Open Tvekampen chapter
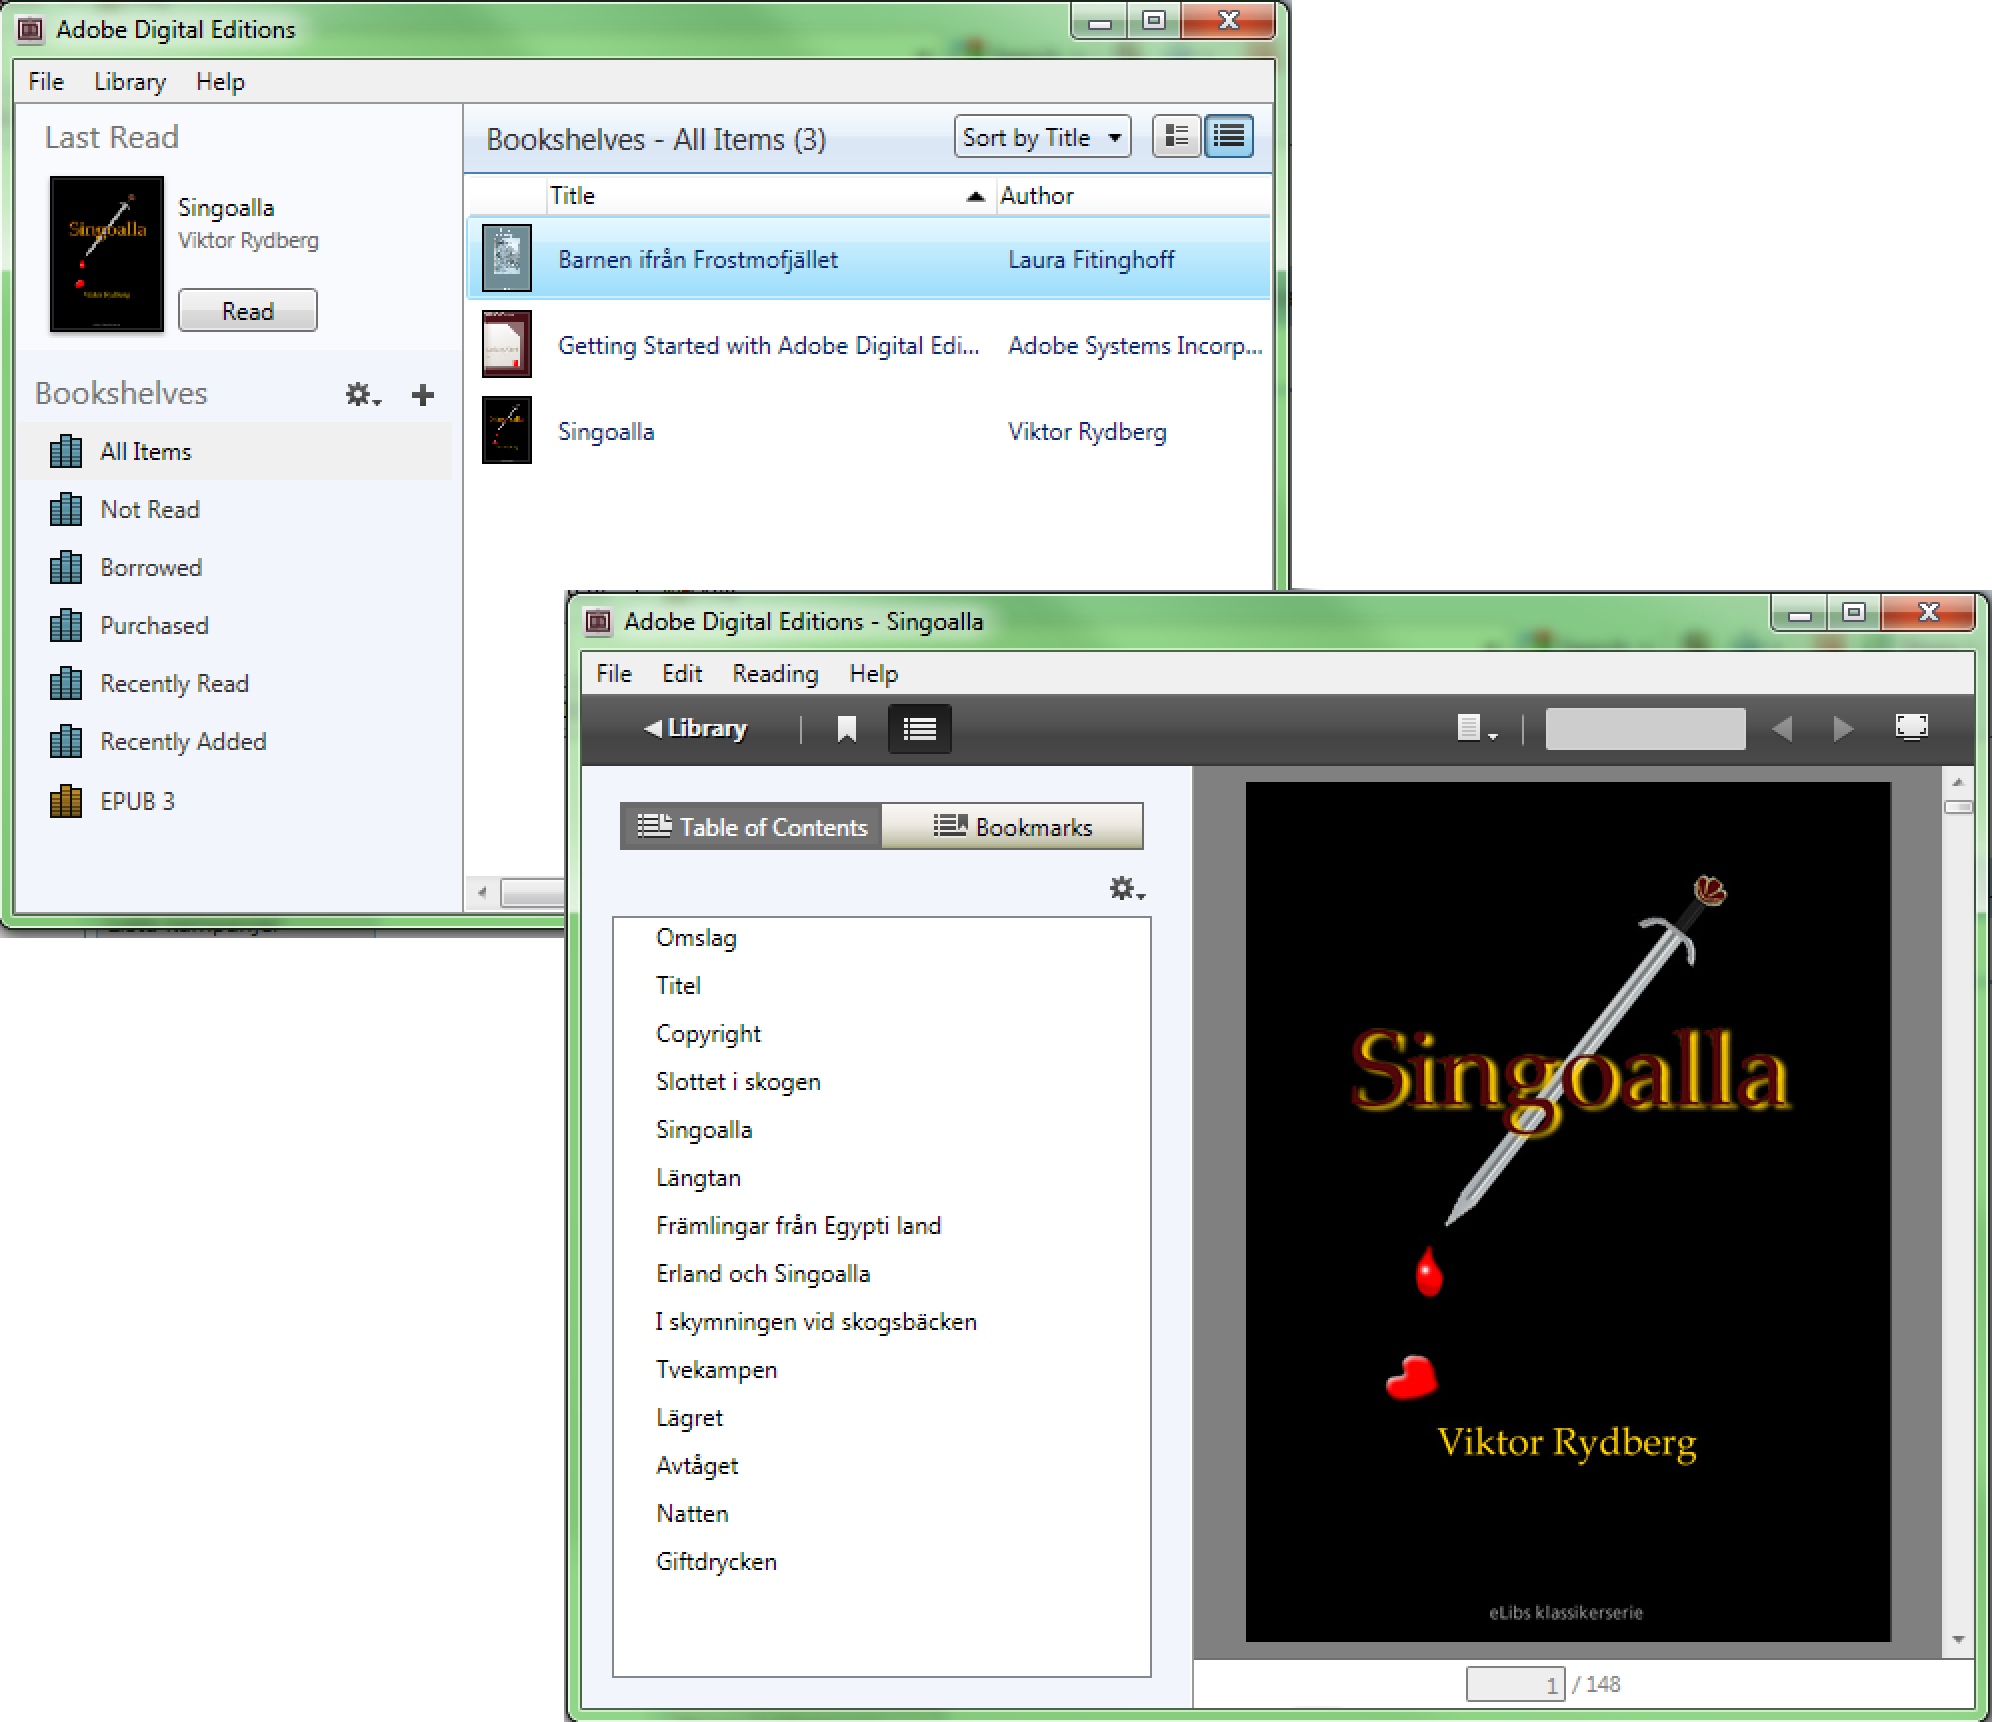This screenshot has height=1722, width=1992. 716,1370
